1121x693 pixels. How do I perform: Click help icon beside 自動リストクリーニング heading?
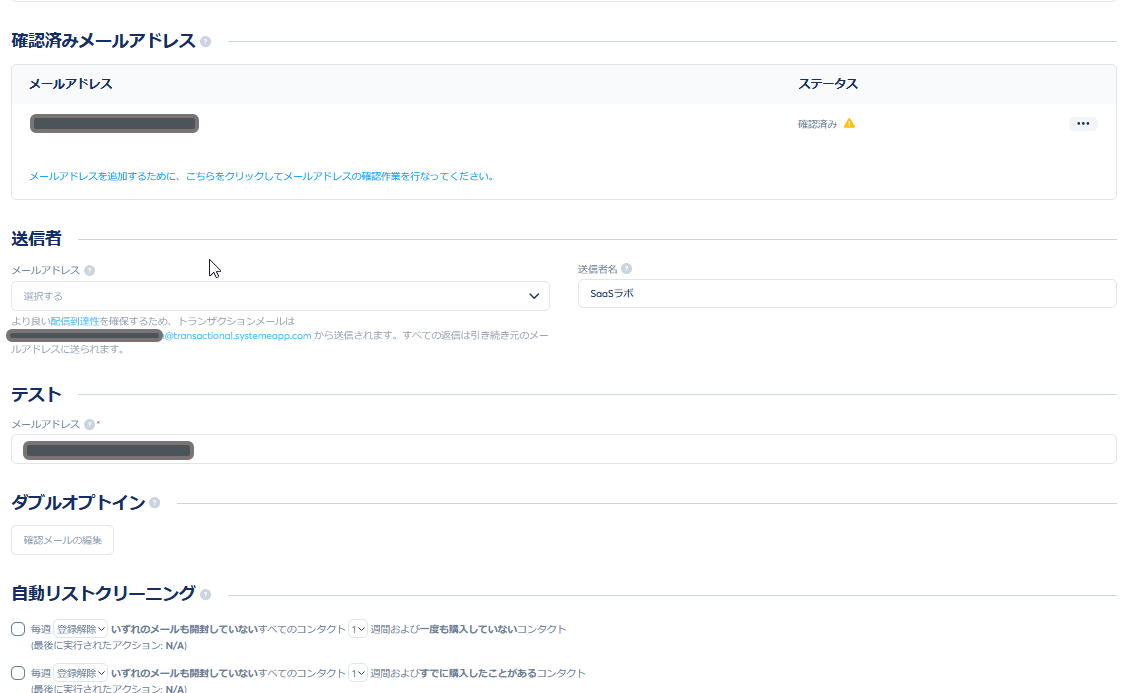click(x=206, y=594)
